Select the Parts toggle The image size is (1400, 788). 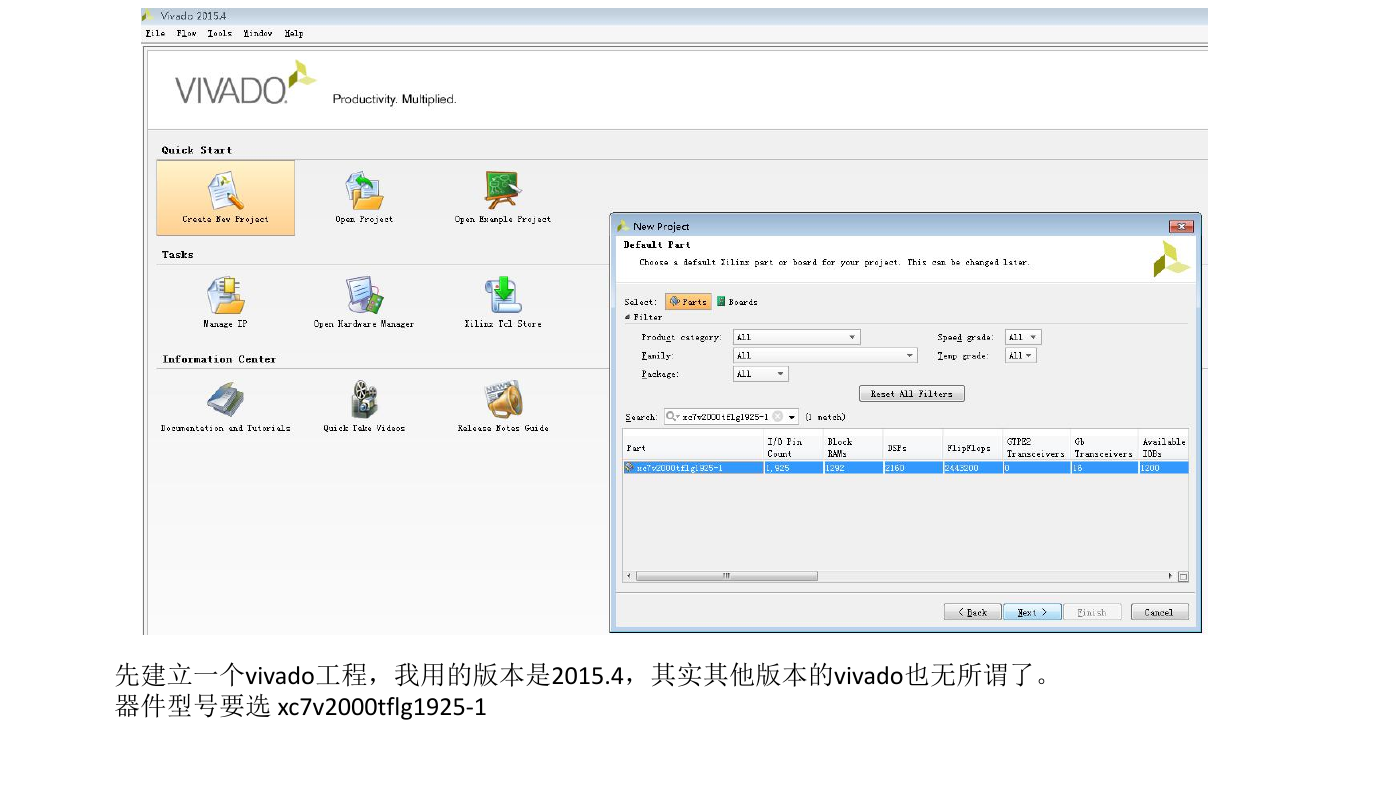pos(689,302)
